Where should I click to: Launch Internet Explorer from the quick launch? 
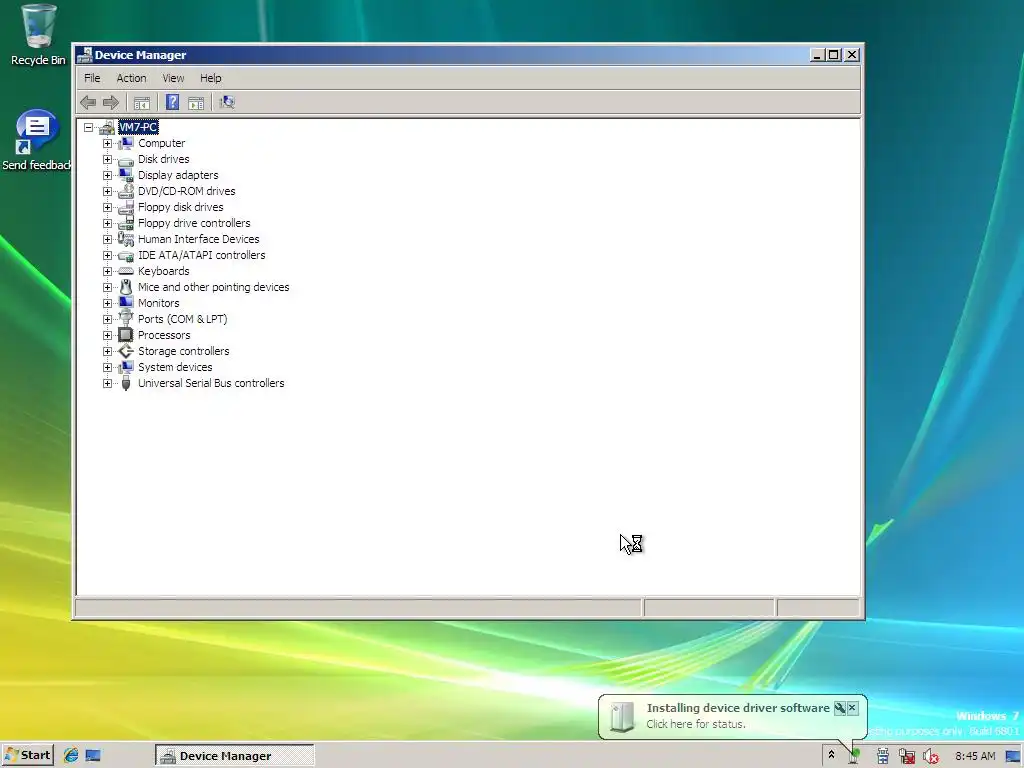(71, 756)
